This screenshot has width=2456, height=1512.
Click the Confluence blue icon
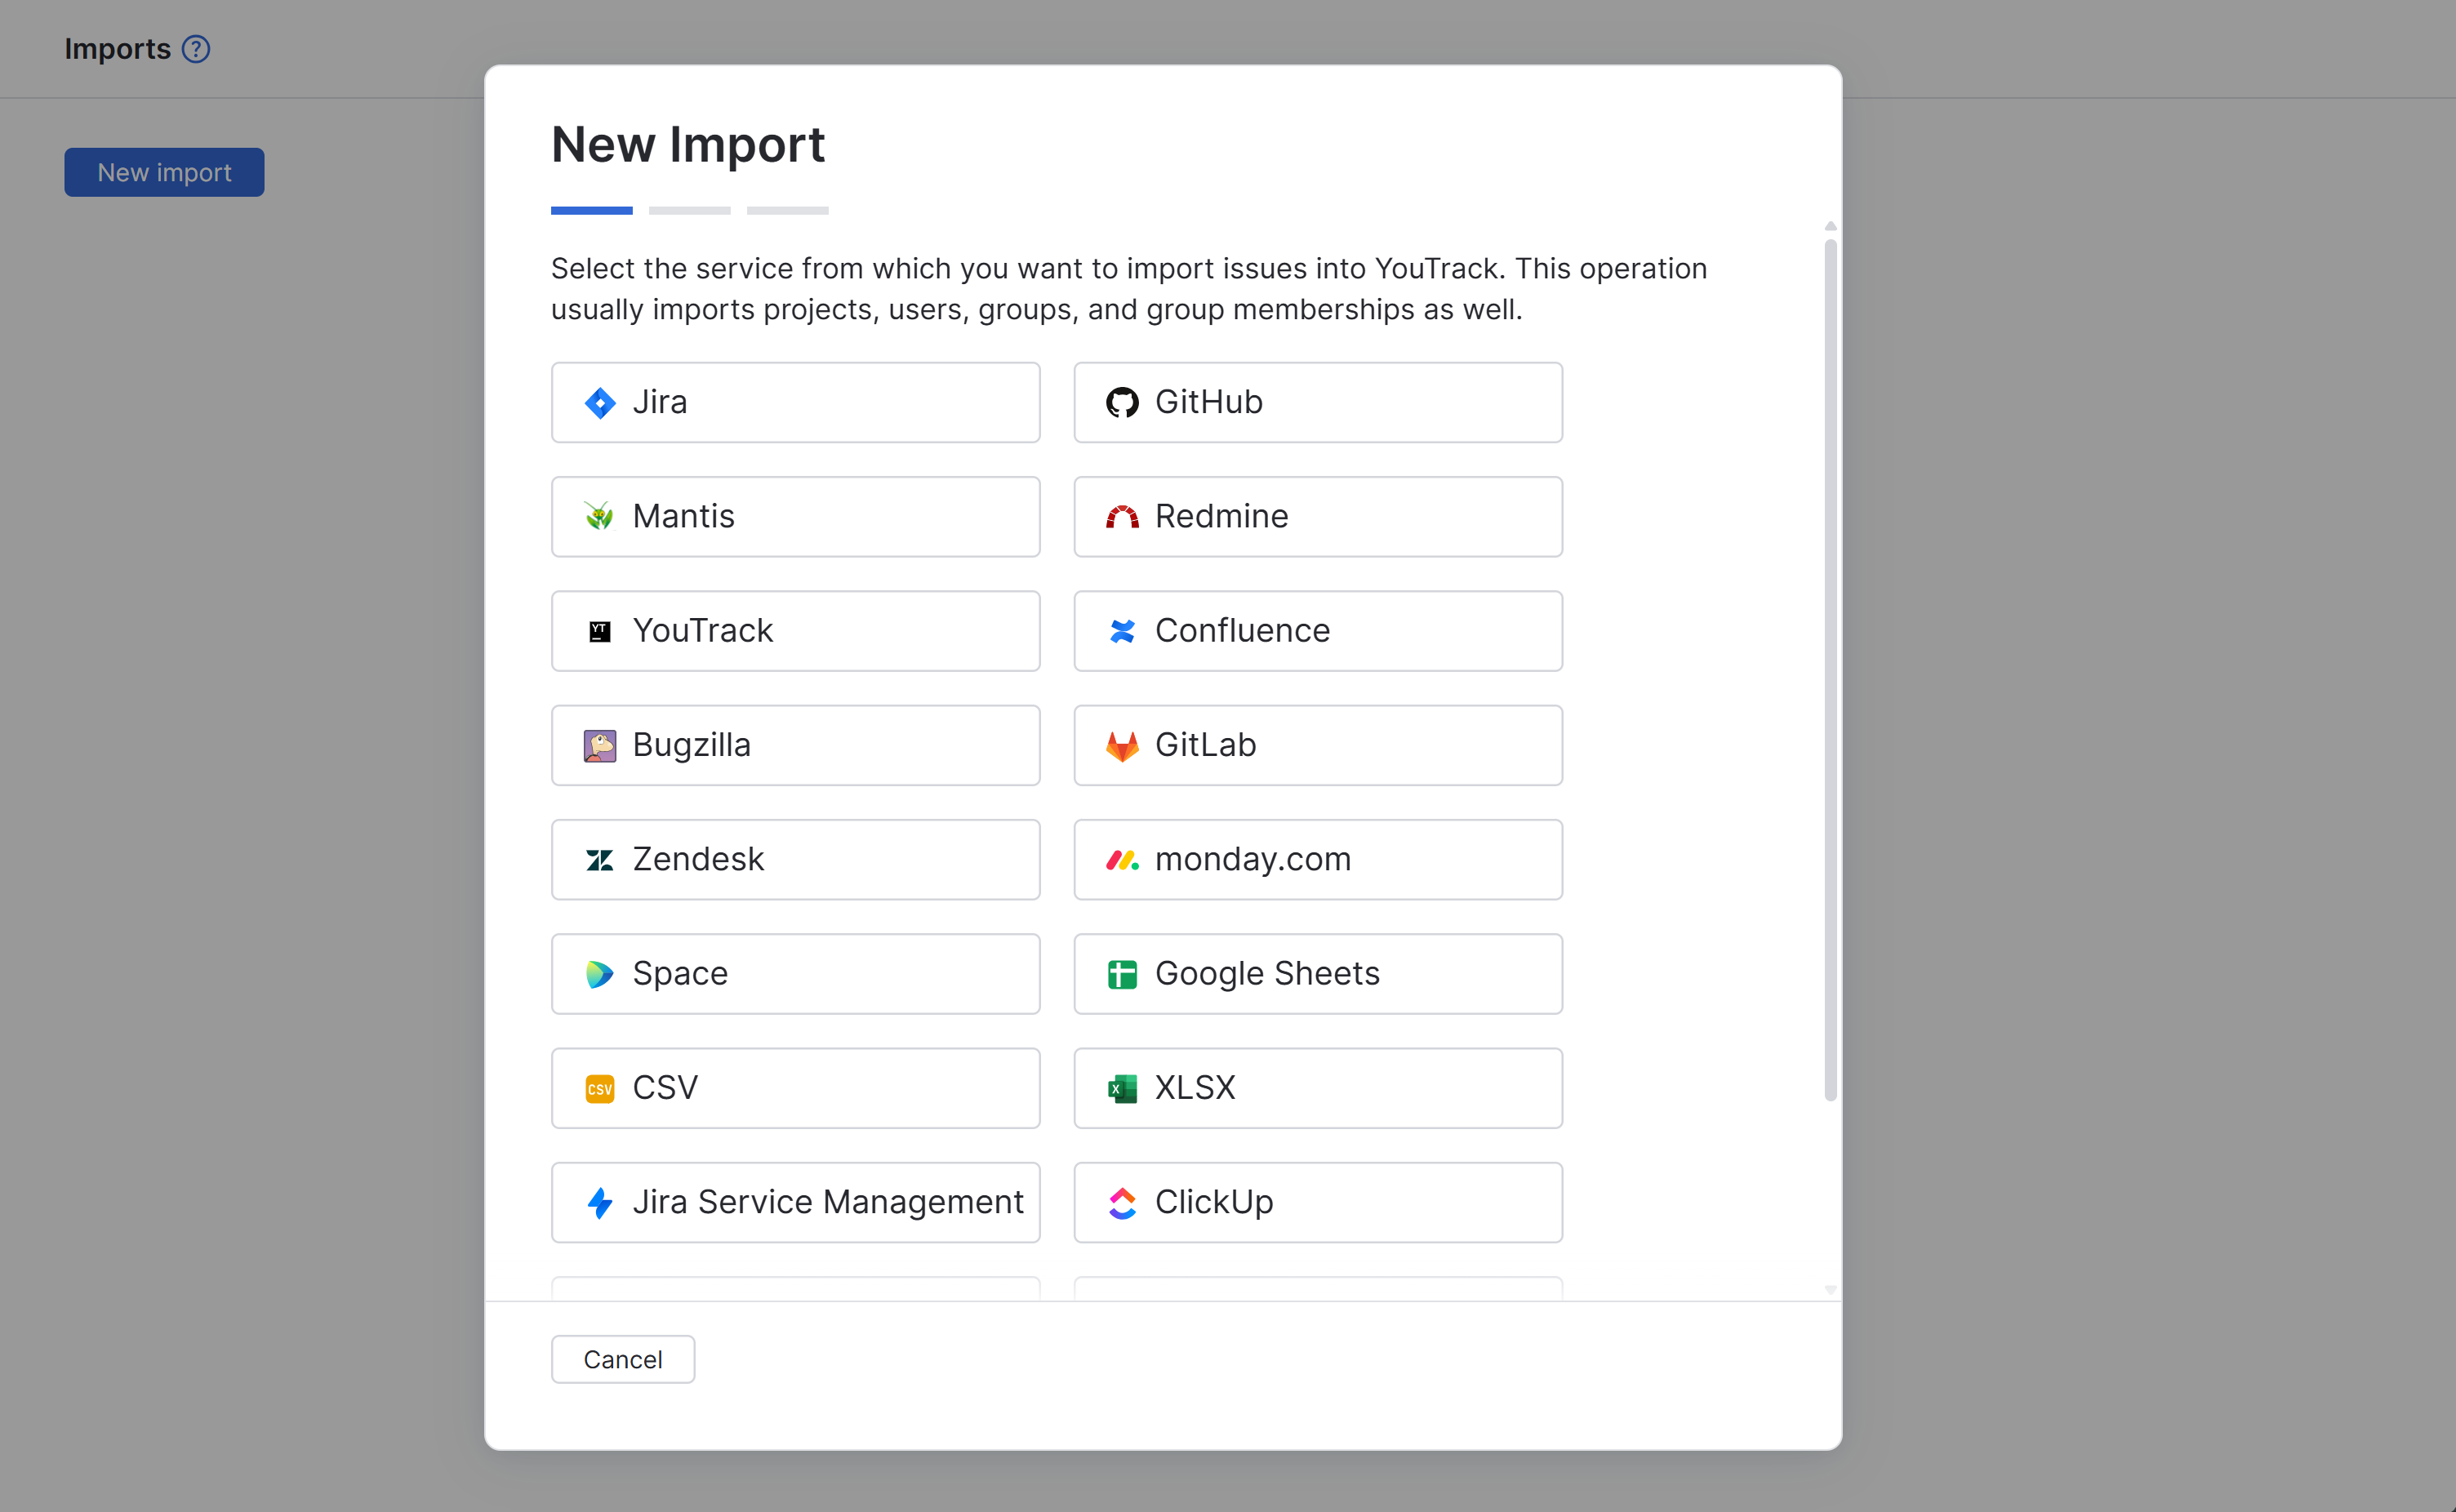click(1122, 631)
